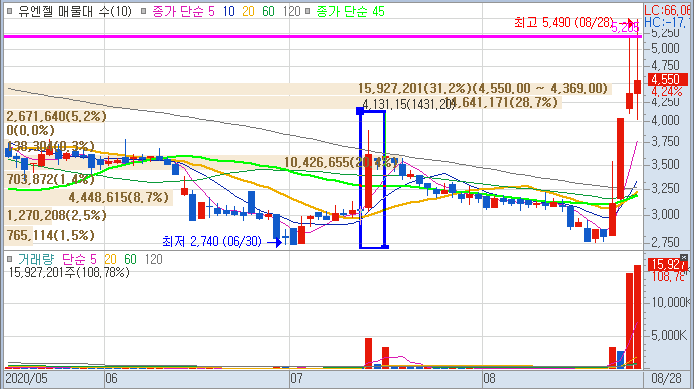The image size is (694, 389).
Task: Select the pink 종가 단순 5 moving average label
Action: point(183,12)
